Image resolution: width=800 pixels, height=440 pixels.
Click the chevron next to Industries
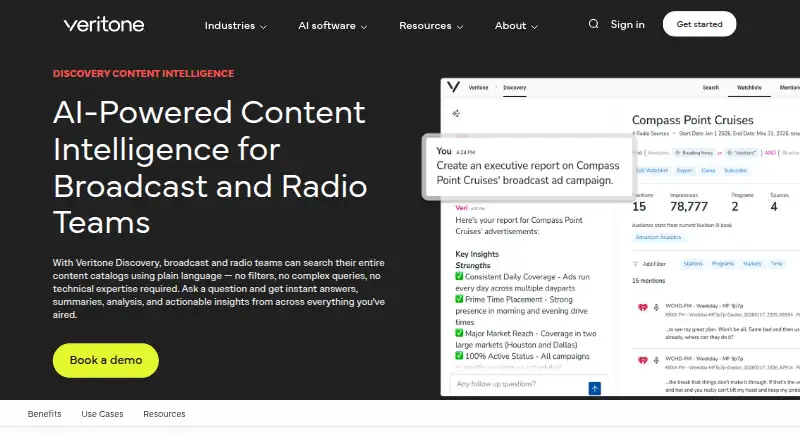tap(263, 27)
